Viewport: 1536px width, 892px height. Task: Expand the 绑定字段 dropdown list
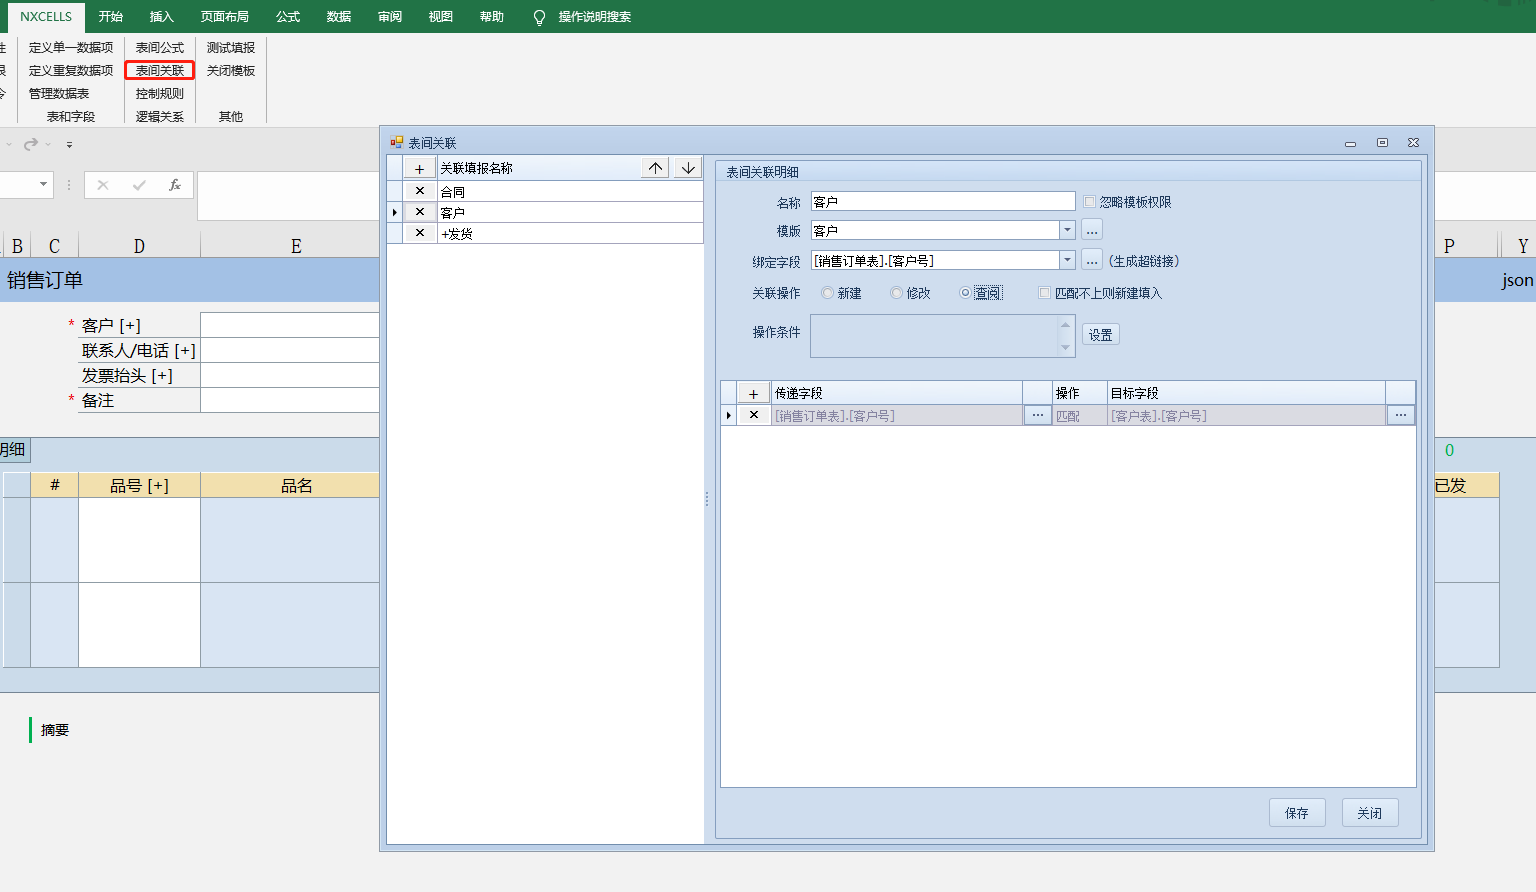(1067, 261)
